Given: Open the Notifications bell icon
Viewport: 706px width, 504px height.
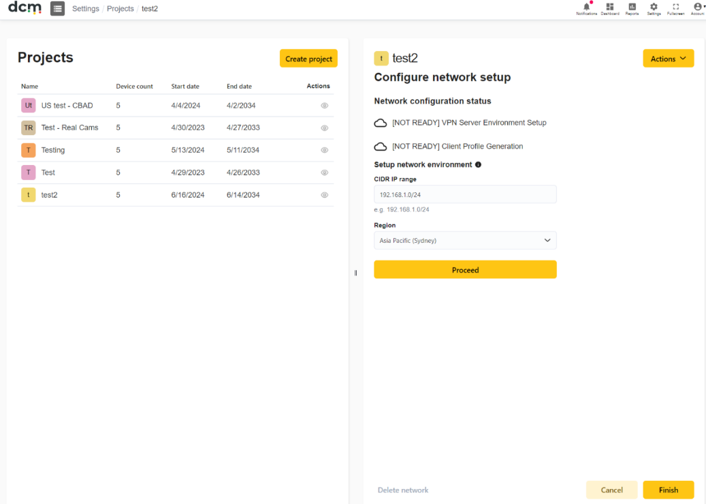Looking at the screenshot, I should (x=586, y=8).
